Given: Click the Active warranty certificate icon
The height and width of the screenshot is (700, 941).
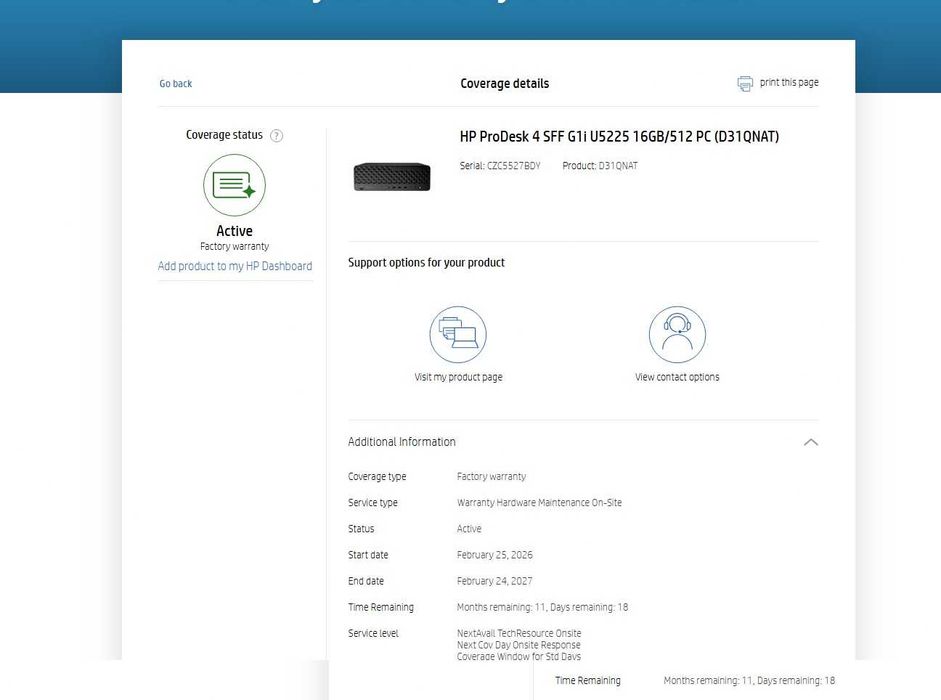Looking at the screenshot, I should tap(234, 185).
